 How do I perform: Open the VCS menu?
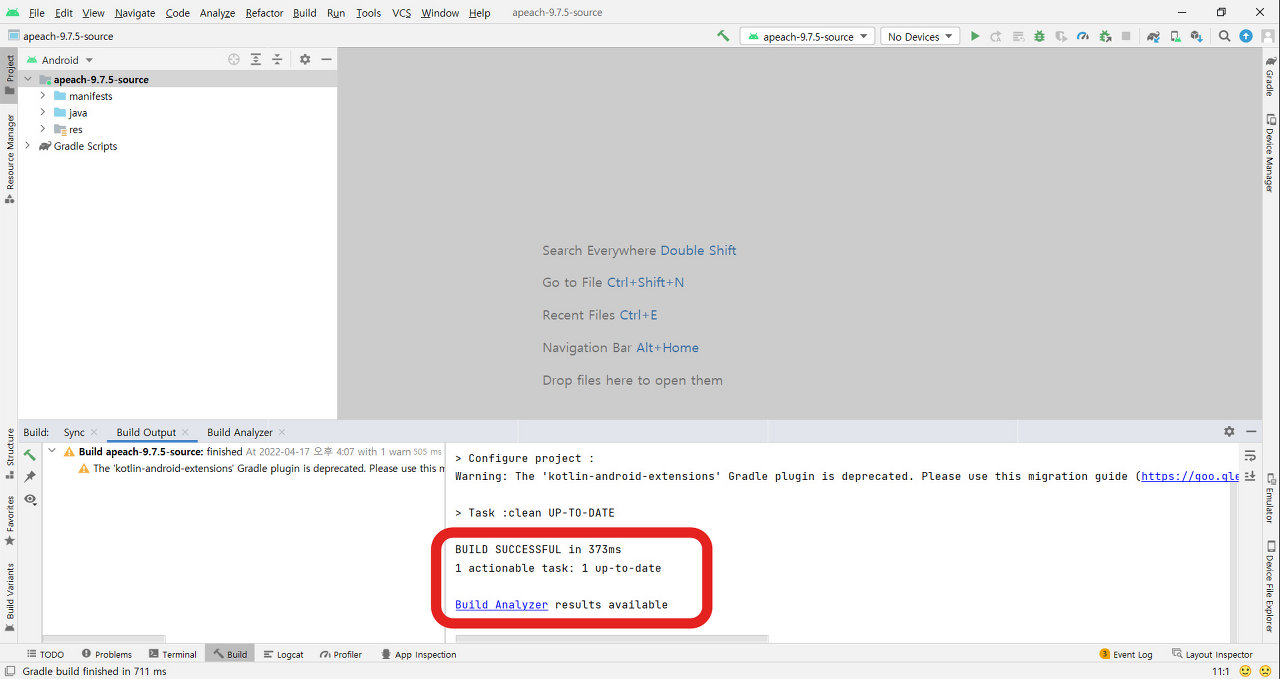[401, 12]
